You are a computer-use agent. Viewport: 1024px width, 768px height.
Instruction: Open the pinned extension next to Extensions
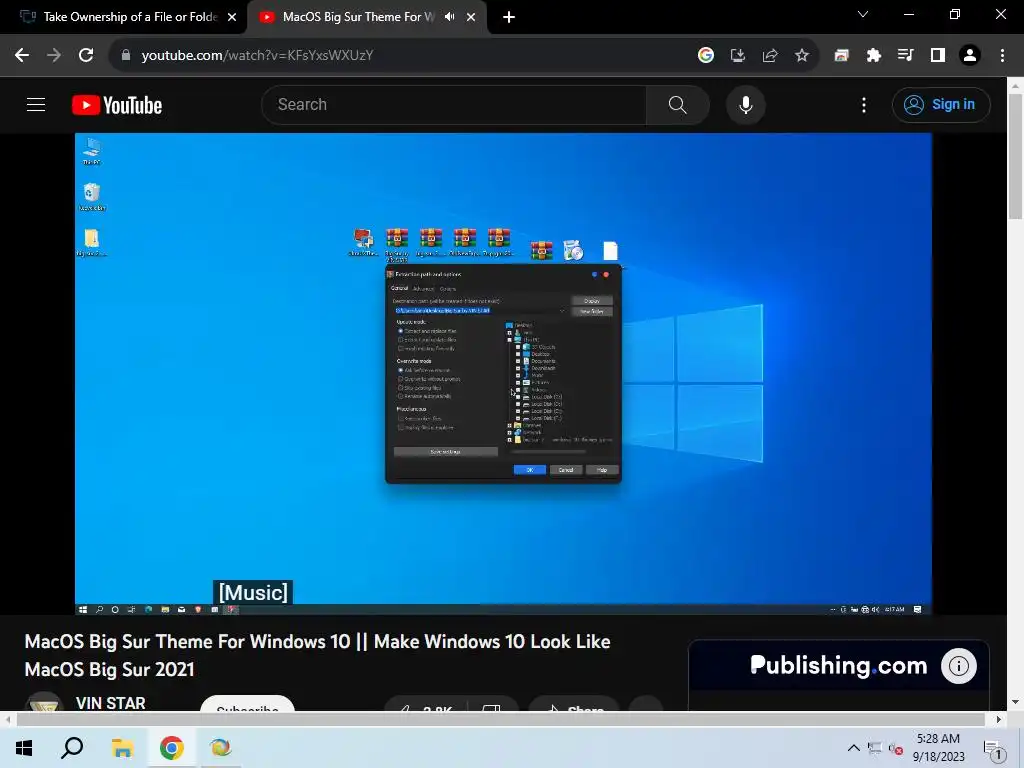(x=841, y=55)
